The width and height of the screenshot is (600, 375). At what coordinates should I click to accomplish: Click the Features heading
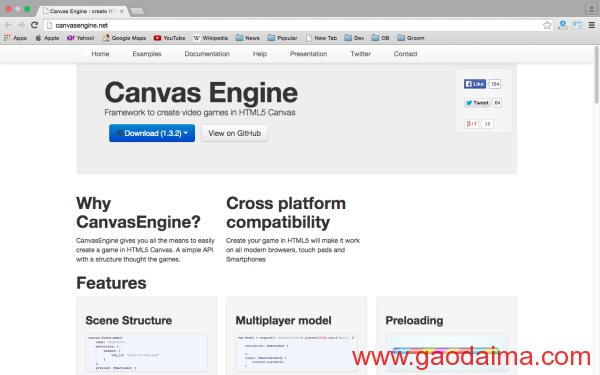pyautogui.click(x=111, y=283)
